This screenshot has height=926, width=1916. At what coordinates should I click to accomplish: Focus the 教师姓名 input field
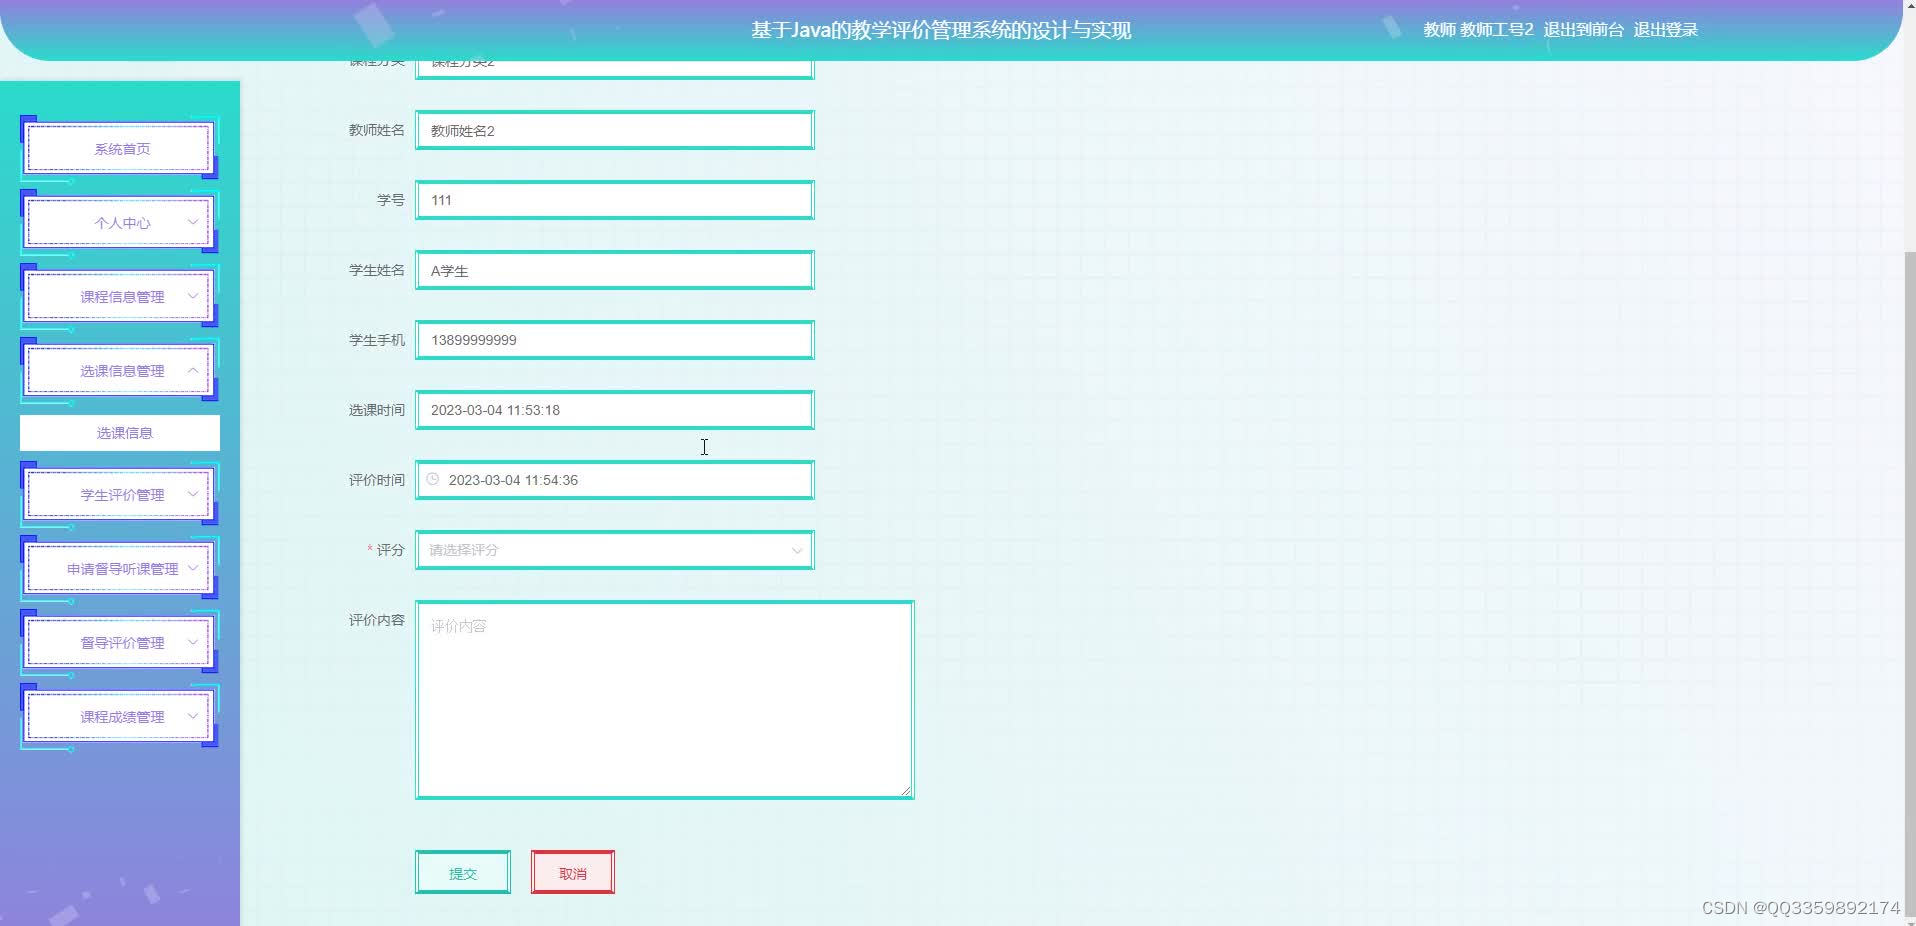pos(615,130)
